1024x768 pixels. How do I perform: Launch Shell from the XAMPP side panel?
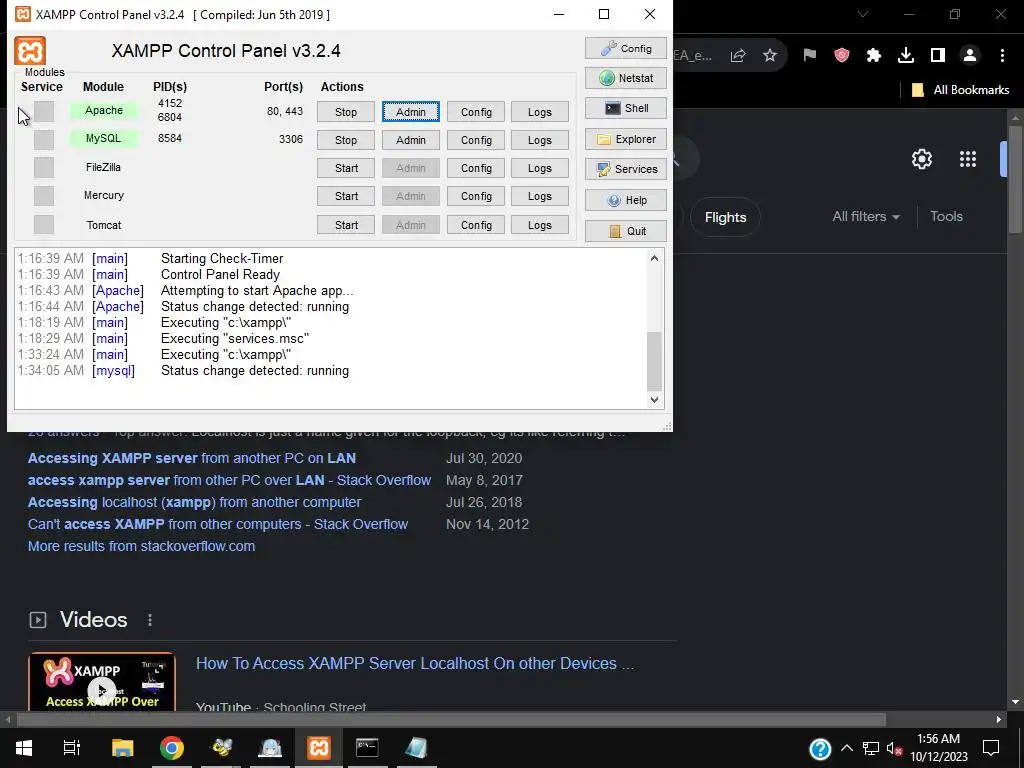(626, 108)
